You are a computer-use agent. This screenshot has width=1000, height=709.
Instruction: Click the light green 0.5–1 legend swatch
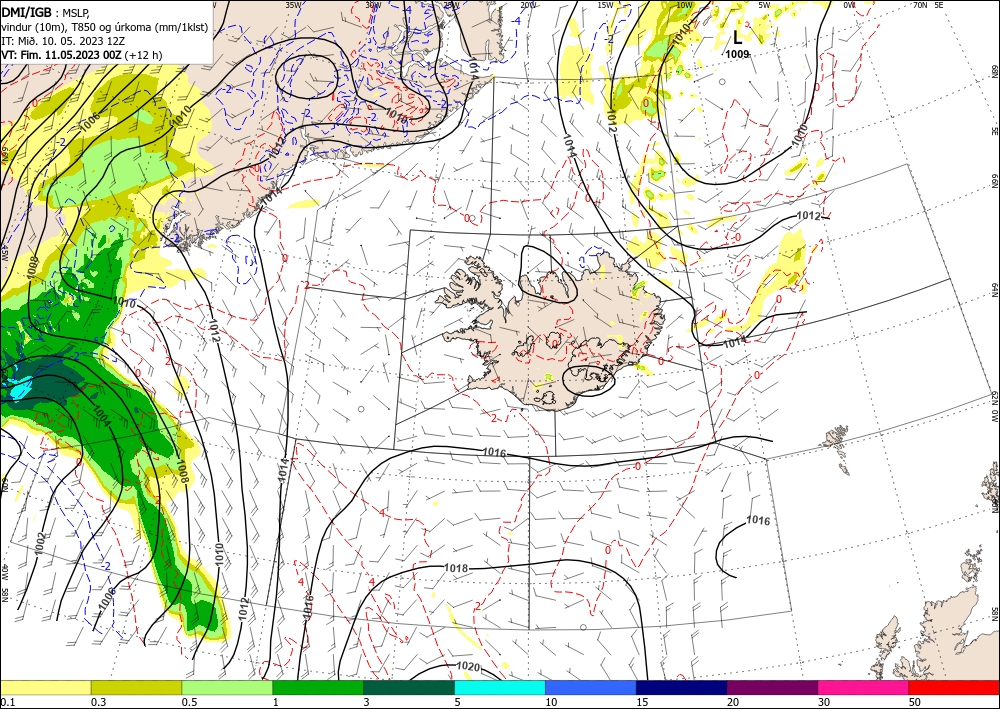(227, 687)
